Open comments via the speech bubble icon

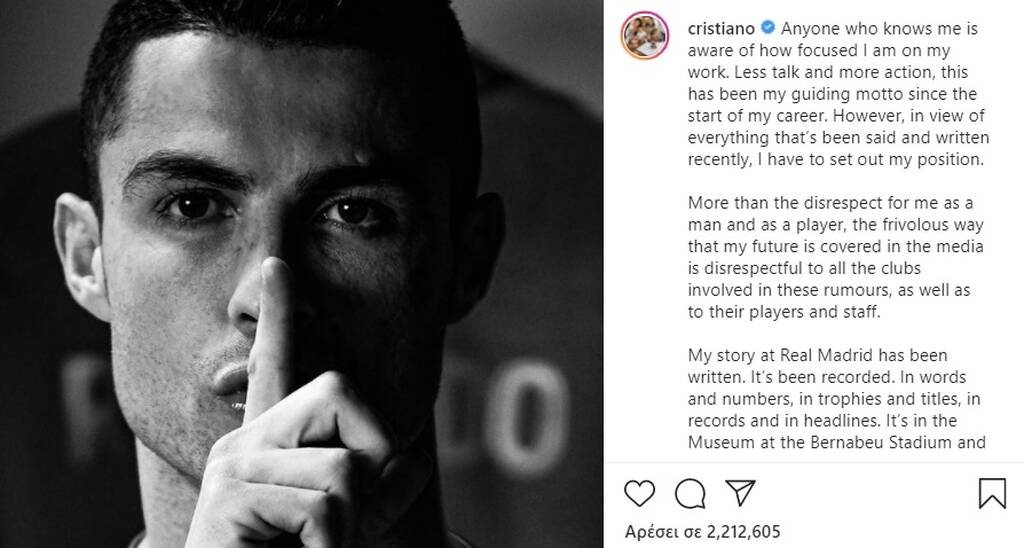690,494
